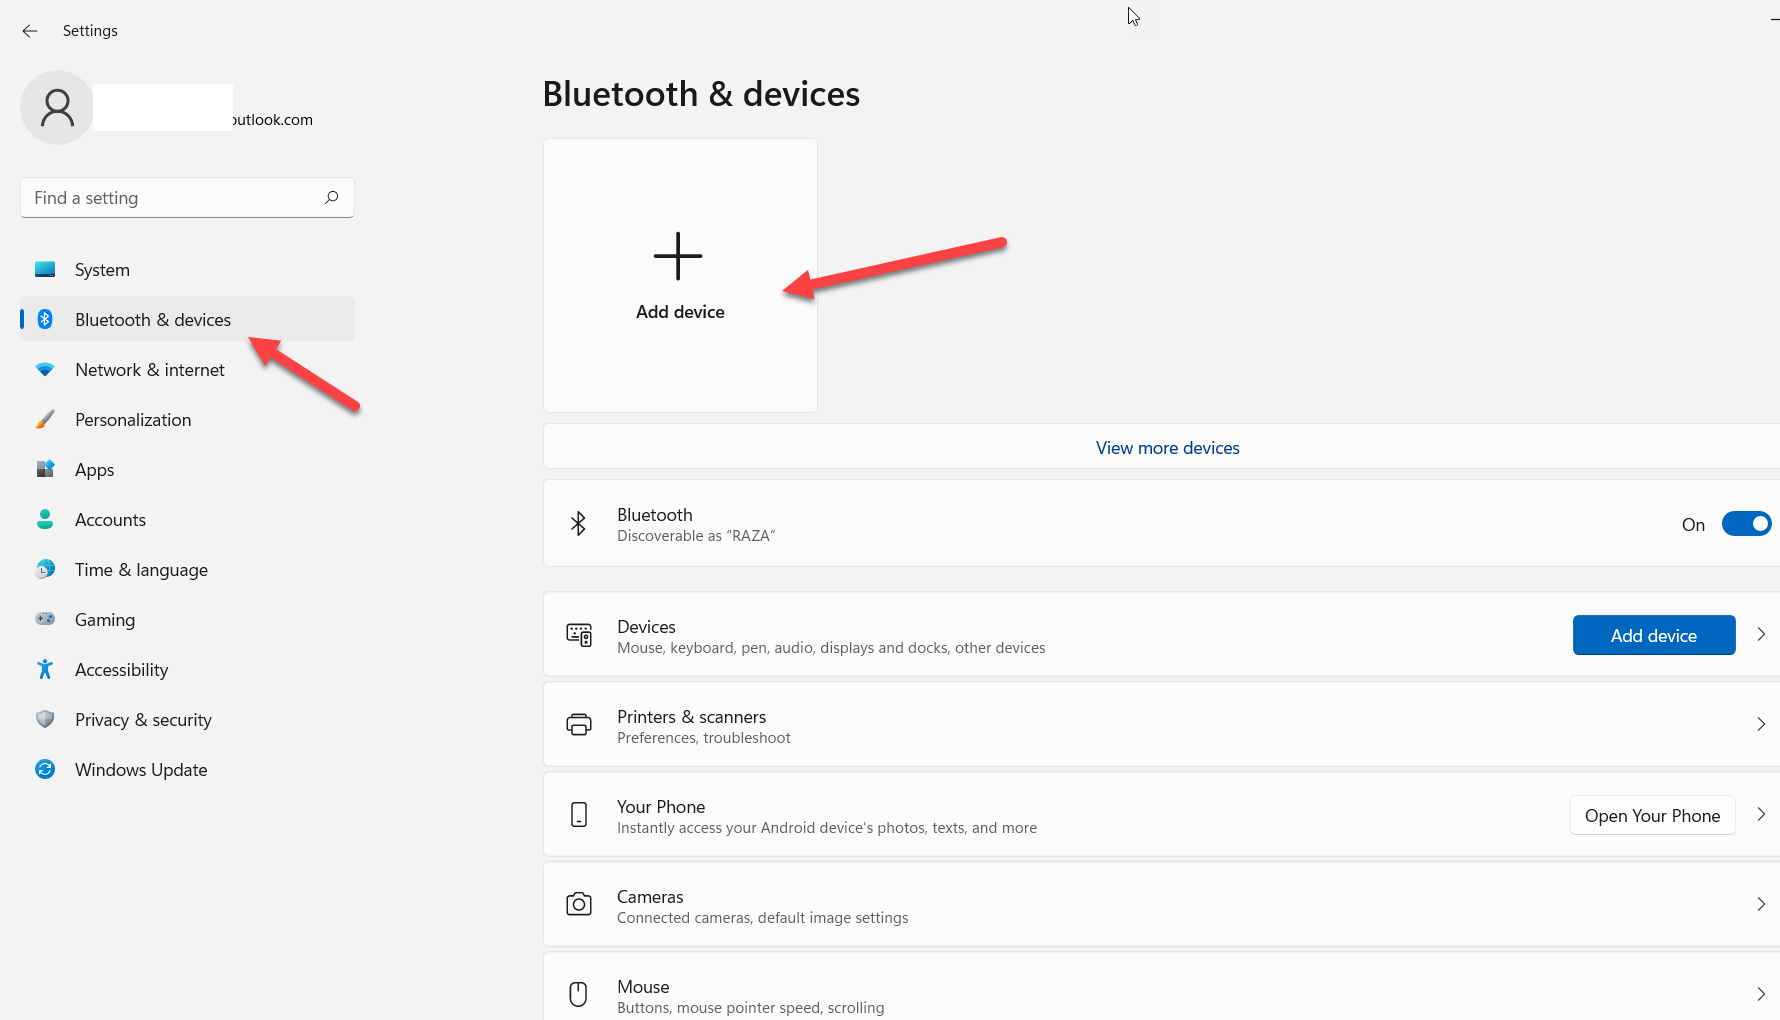
Task: Click the View more devices link
Action: (1167, 448)
